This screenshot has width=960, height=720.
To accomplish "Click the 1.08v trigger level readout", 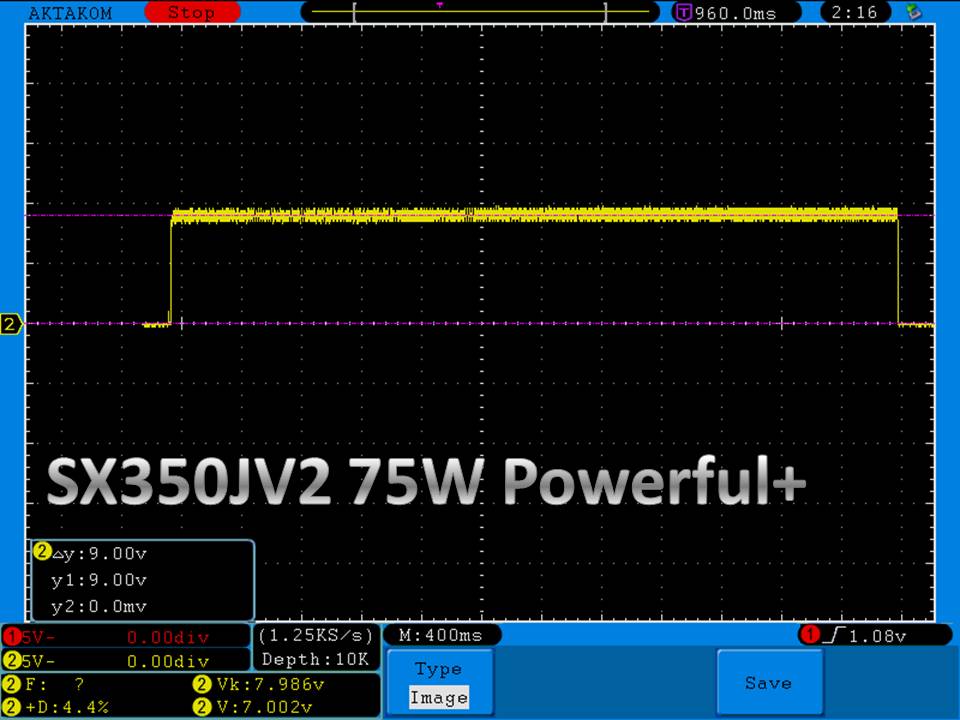I will point(885,635).
